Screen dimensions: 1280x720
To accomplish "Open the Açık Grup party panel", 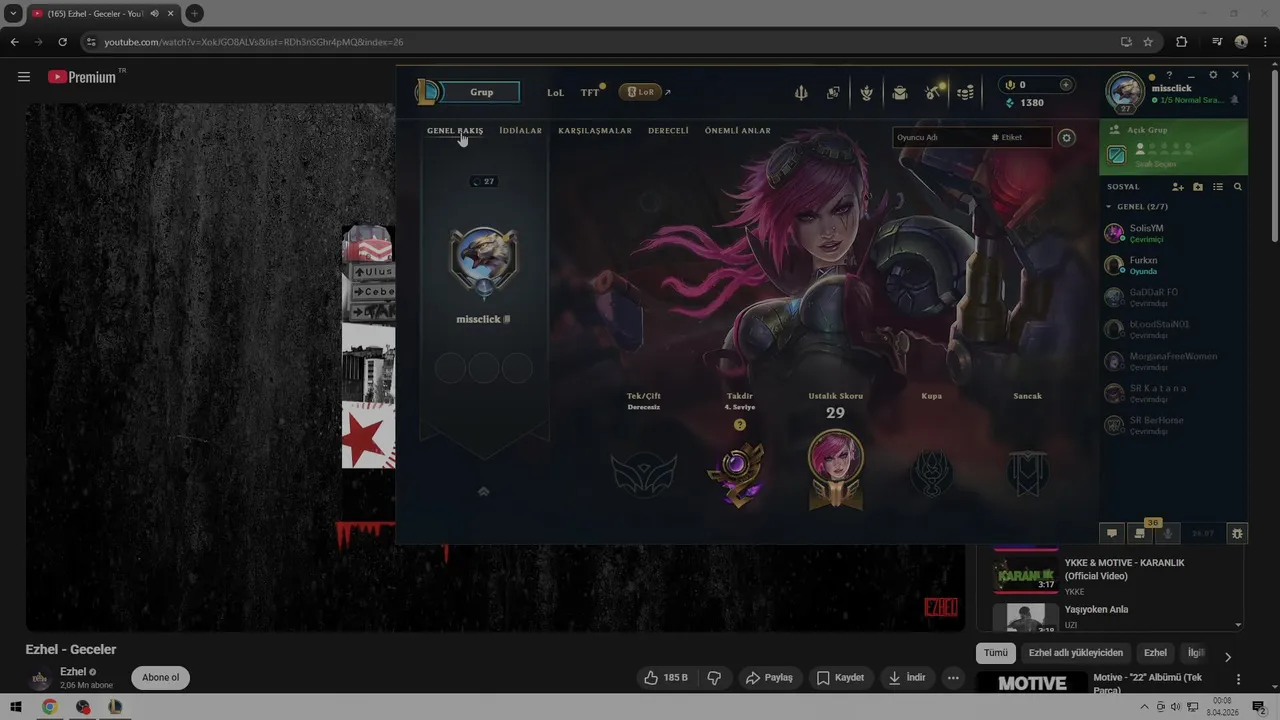I will click(1173, 147).
